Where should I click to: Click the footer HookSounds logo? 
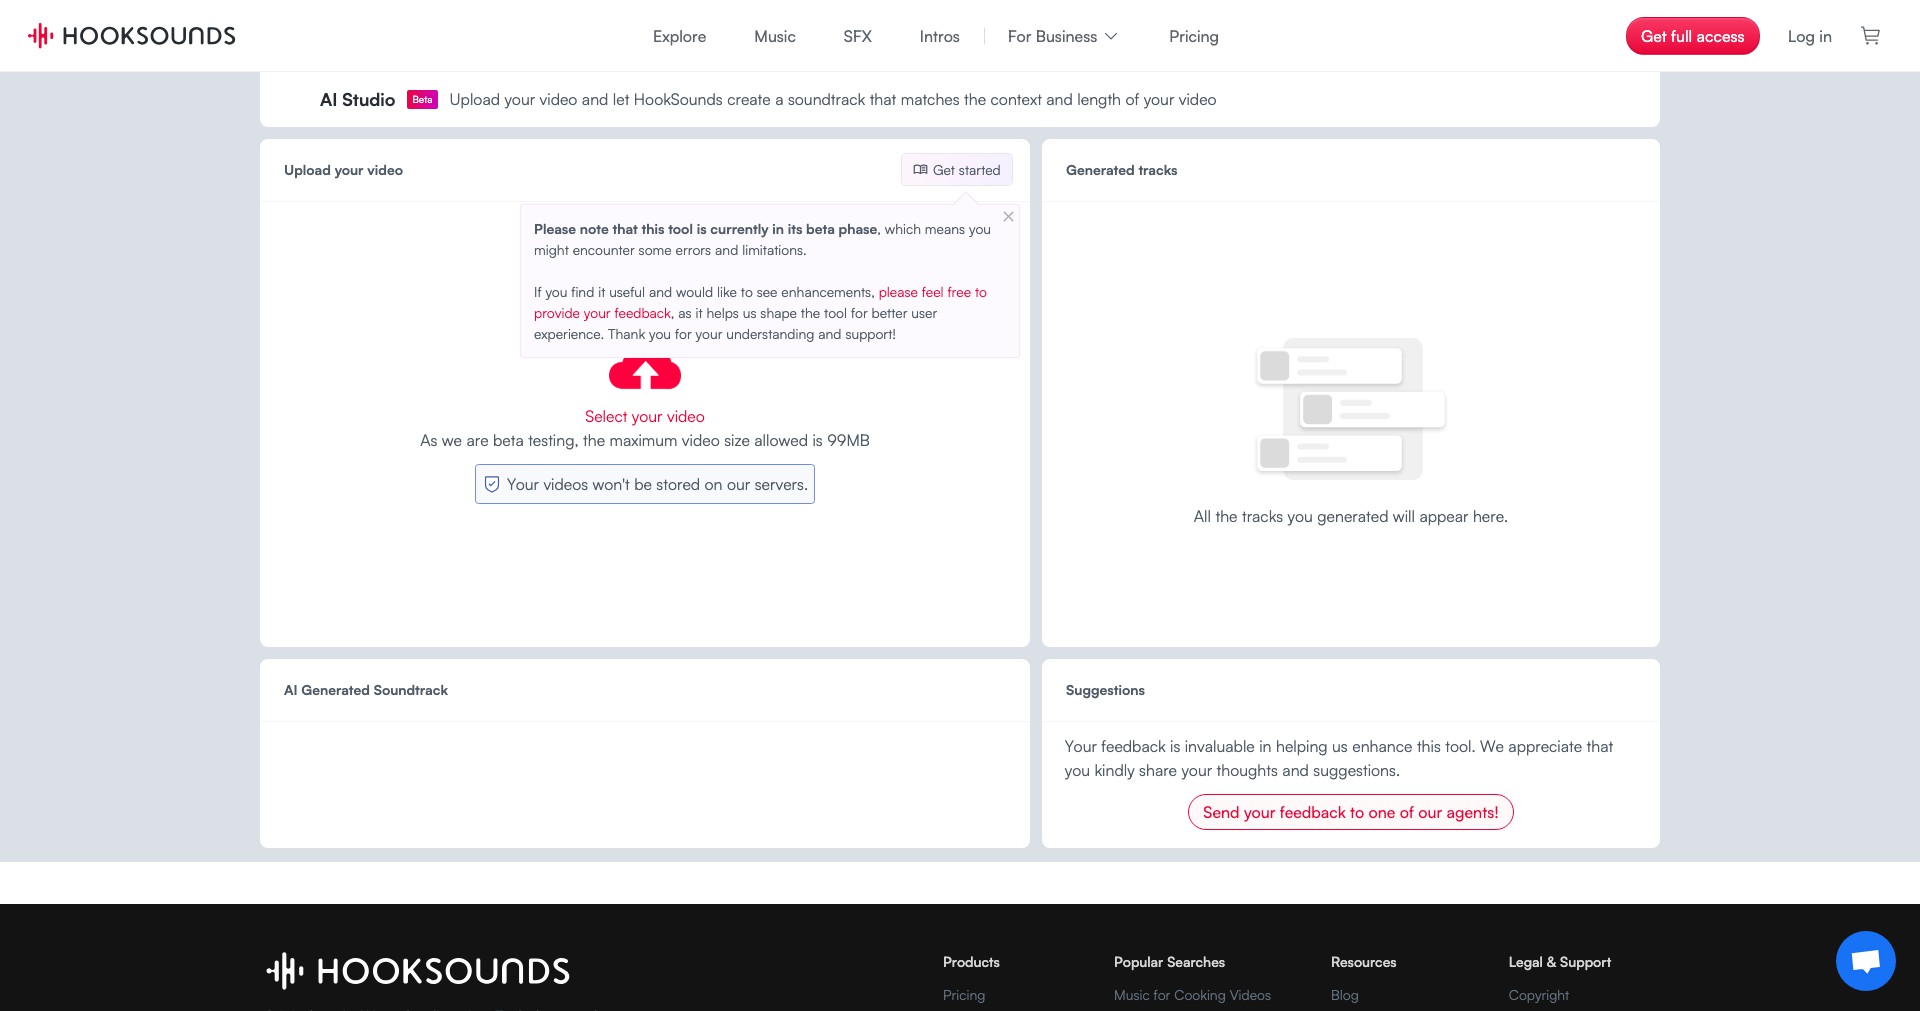tap(418, 970)
